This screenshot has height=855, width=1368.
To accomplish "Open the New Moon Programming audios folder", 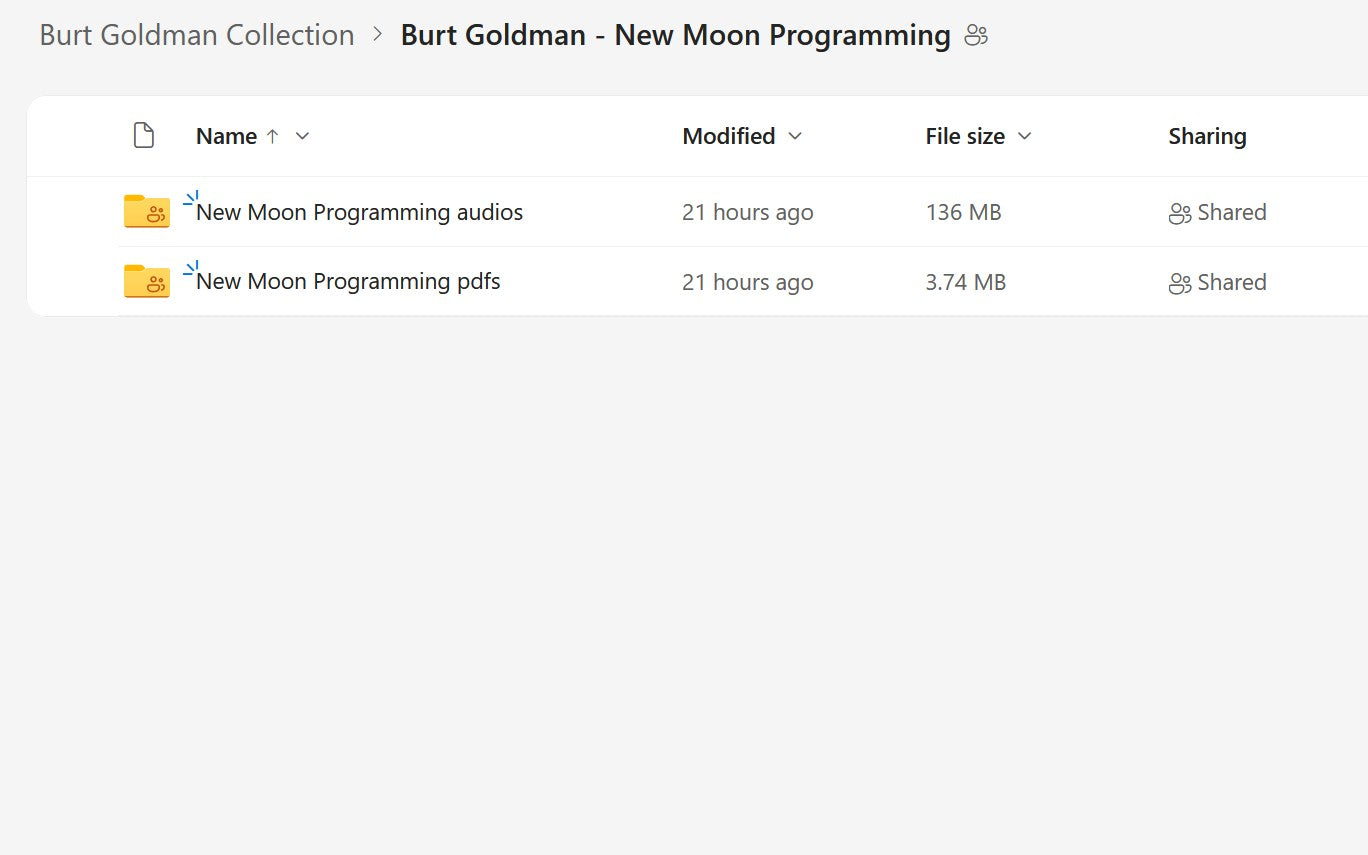I will point(359,212).
